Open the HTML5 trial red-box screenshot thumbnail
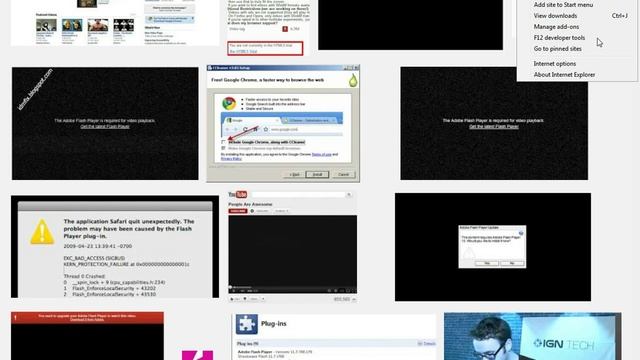The height and width of the screenshot is (360, 640). [268, 27]
